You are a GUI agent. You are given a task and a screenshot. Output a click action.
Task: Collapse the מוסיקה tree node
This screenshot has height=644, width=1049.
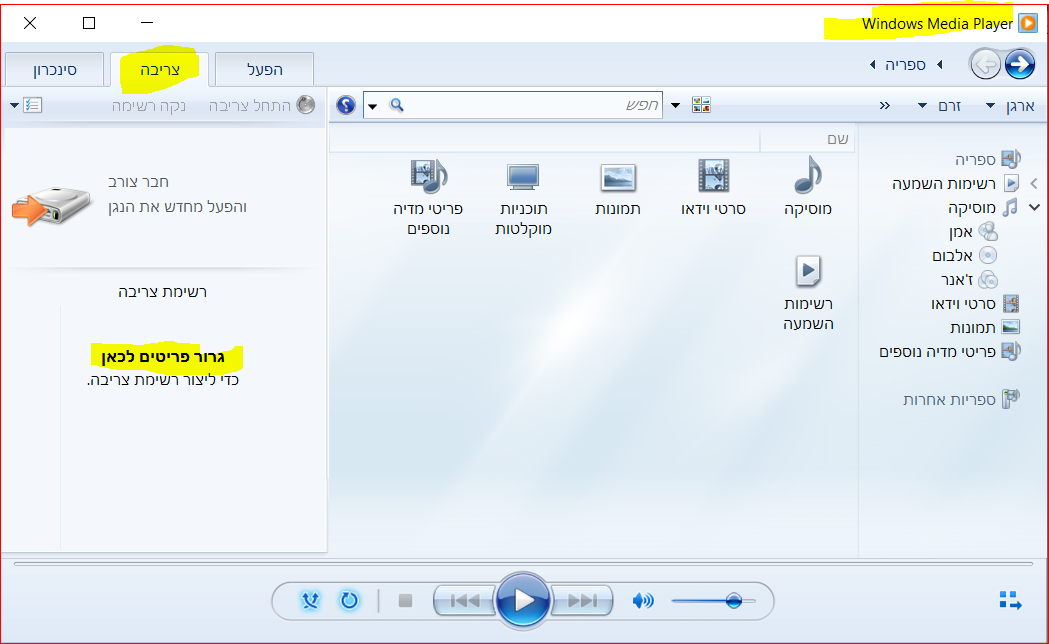(x=1034, y=207)
